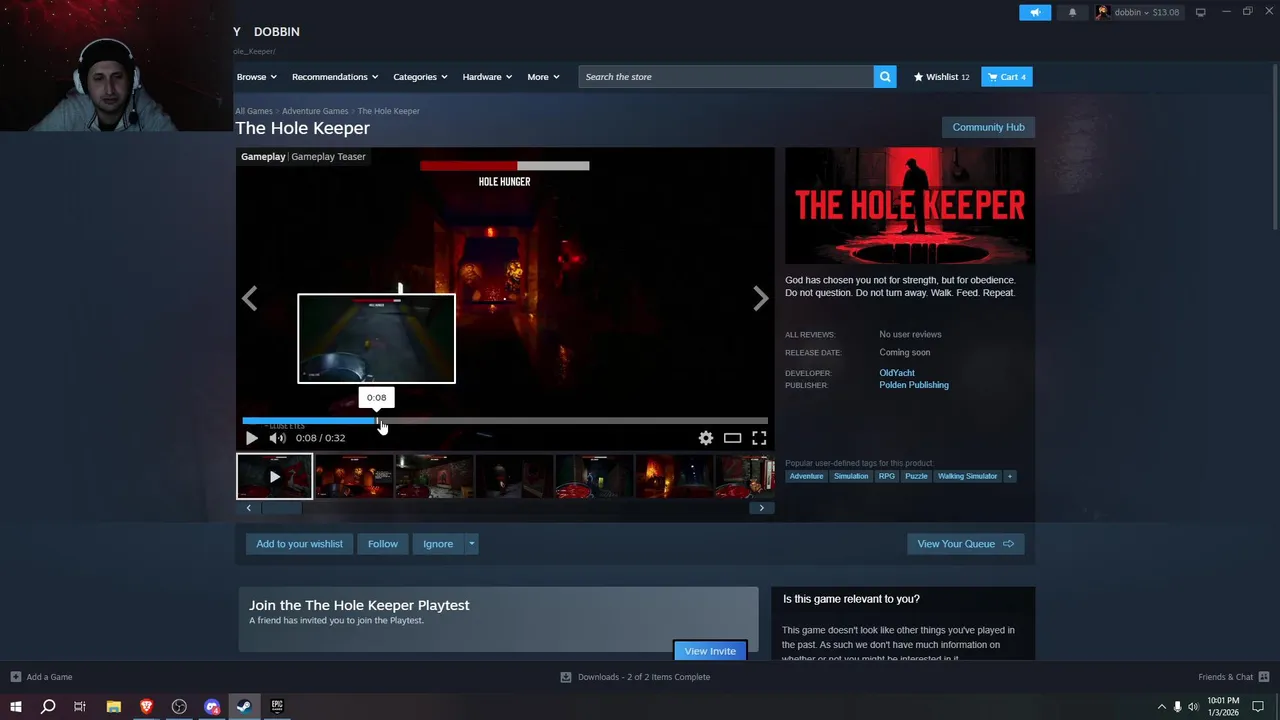Launch Brave browser from taskbar
The width and height of the screenshot is (1280, 720).
click(x=146, y=707)
